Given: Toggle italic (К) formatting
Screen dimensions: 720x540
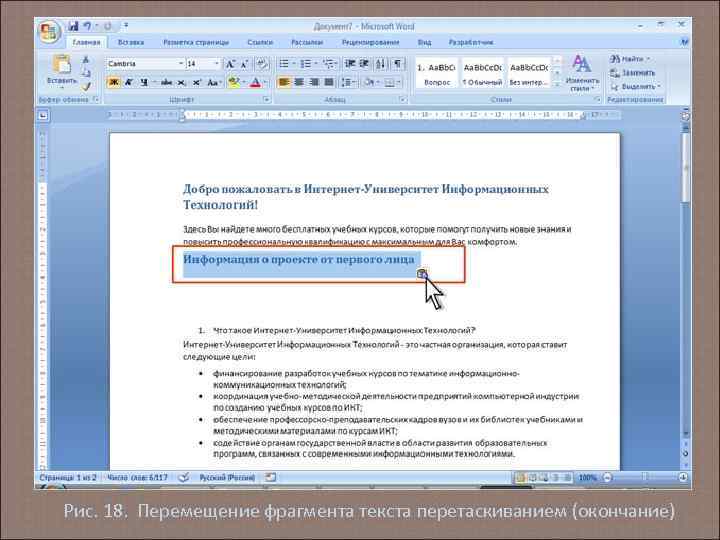Looking at the screenshot, I should click(129, 83).
